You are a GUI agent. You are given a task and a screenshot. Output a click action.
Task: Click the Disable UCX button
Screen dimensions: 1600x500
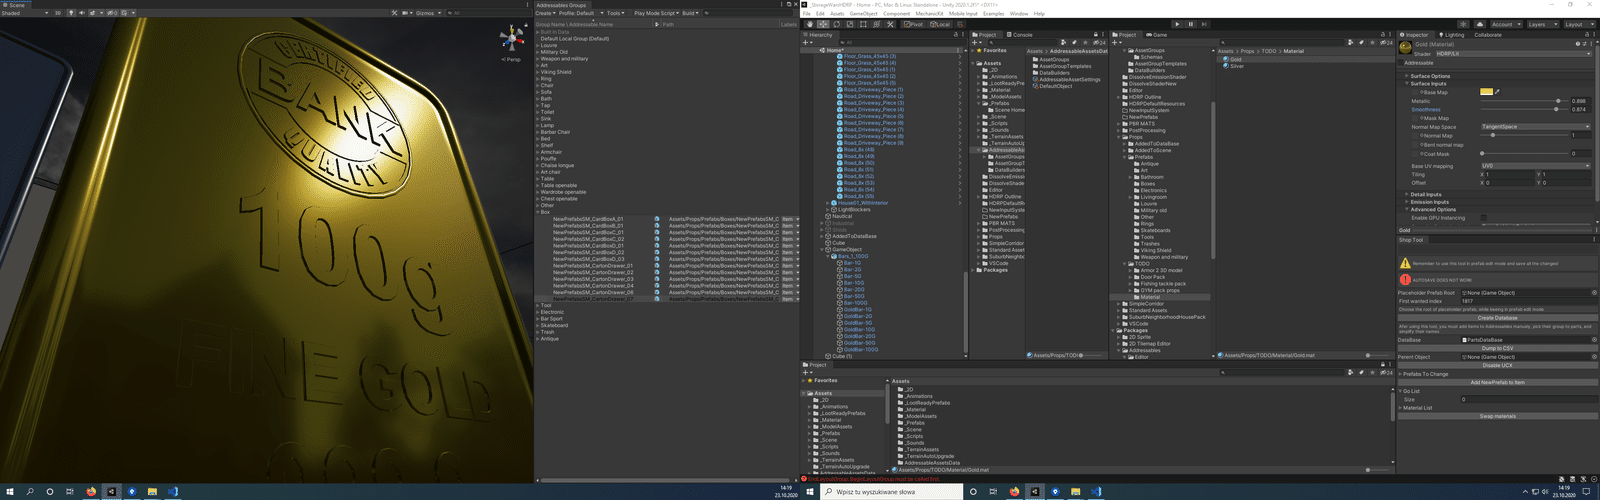tap(1497, 365)
